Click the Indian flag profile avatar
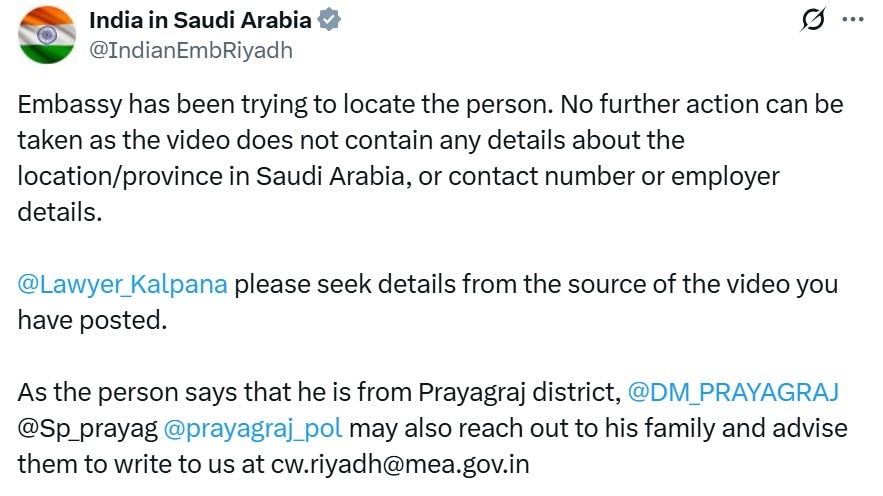883x496 pixels. point(47,34)
